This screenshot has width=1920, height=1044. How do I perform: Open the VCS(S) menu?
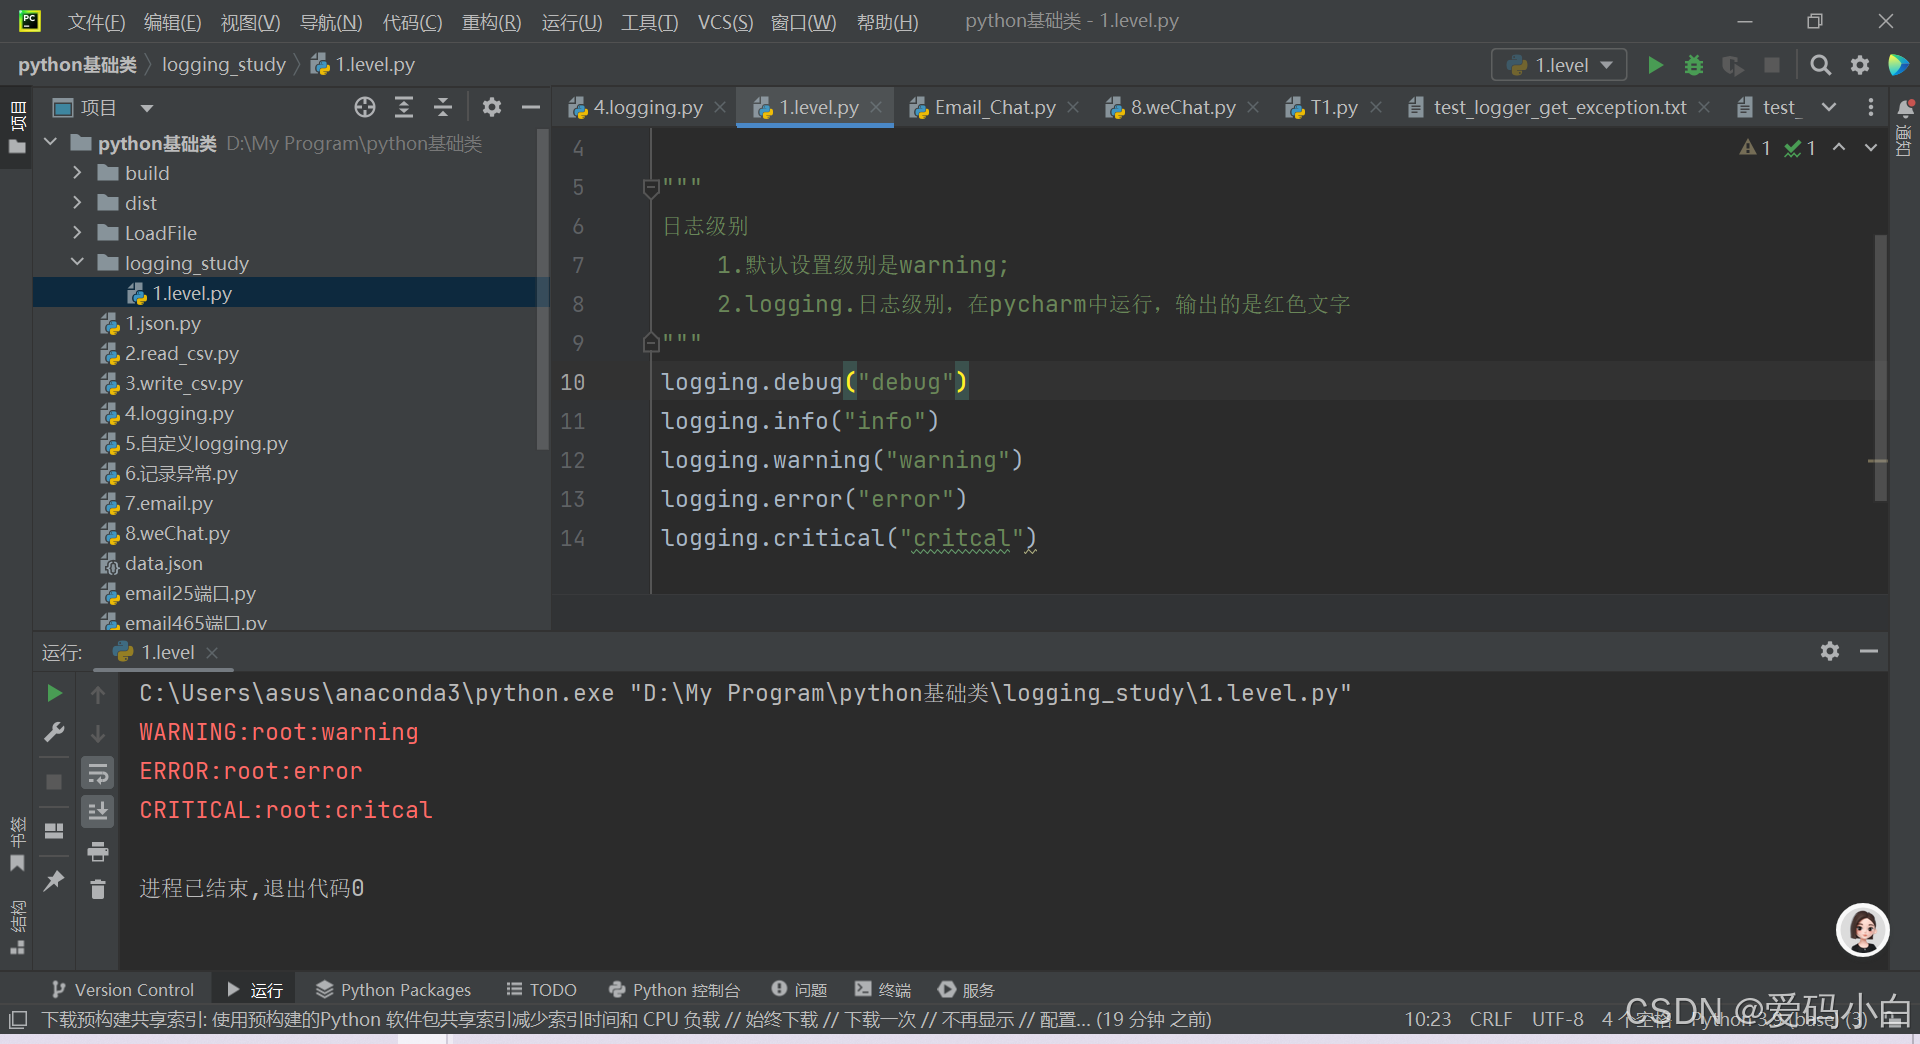tap(724, 22)
